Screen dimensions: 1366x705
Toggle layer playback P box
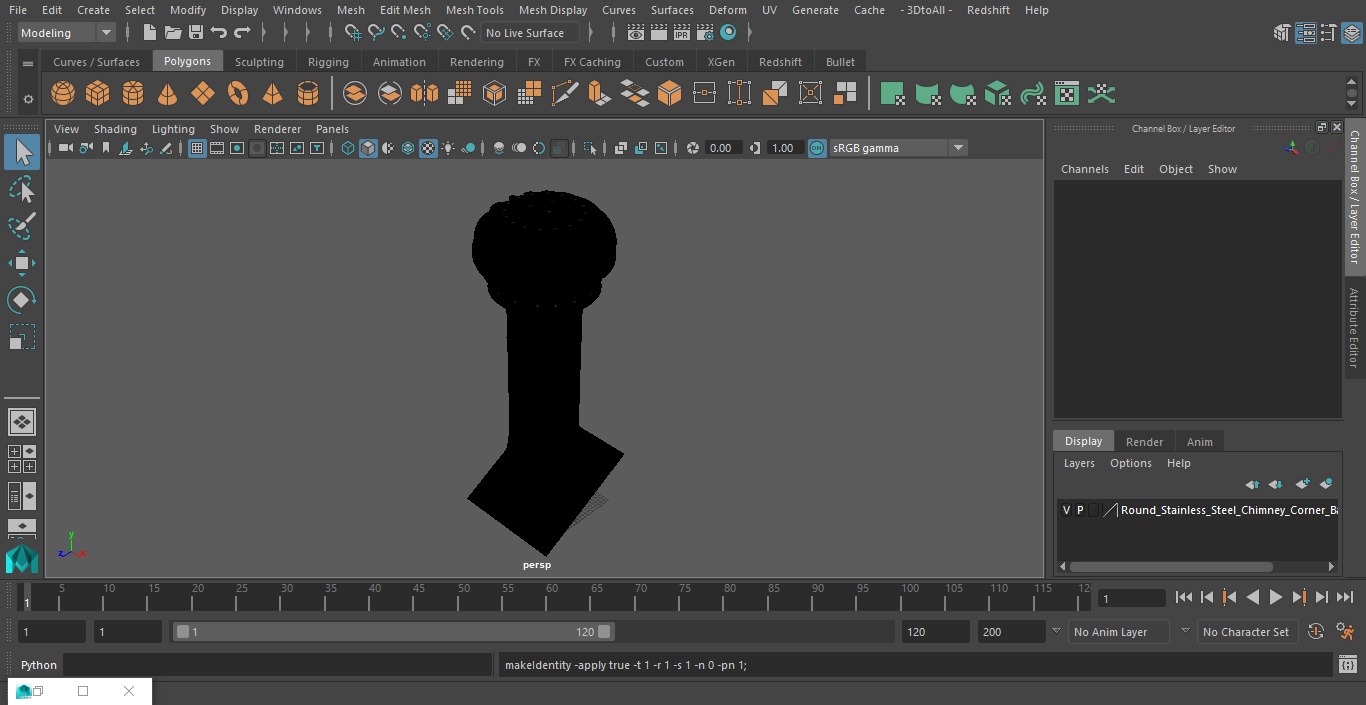click(x=1080, y=510)
